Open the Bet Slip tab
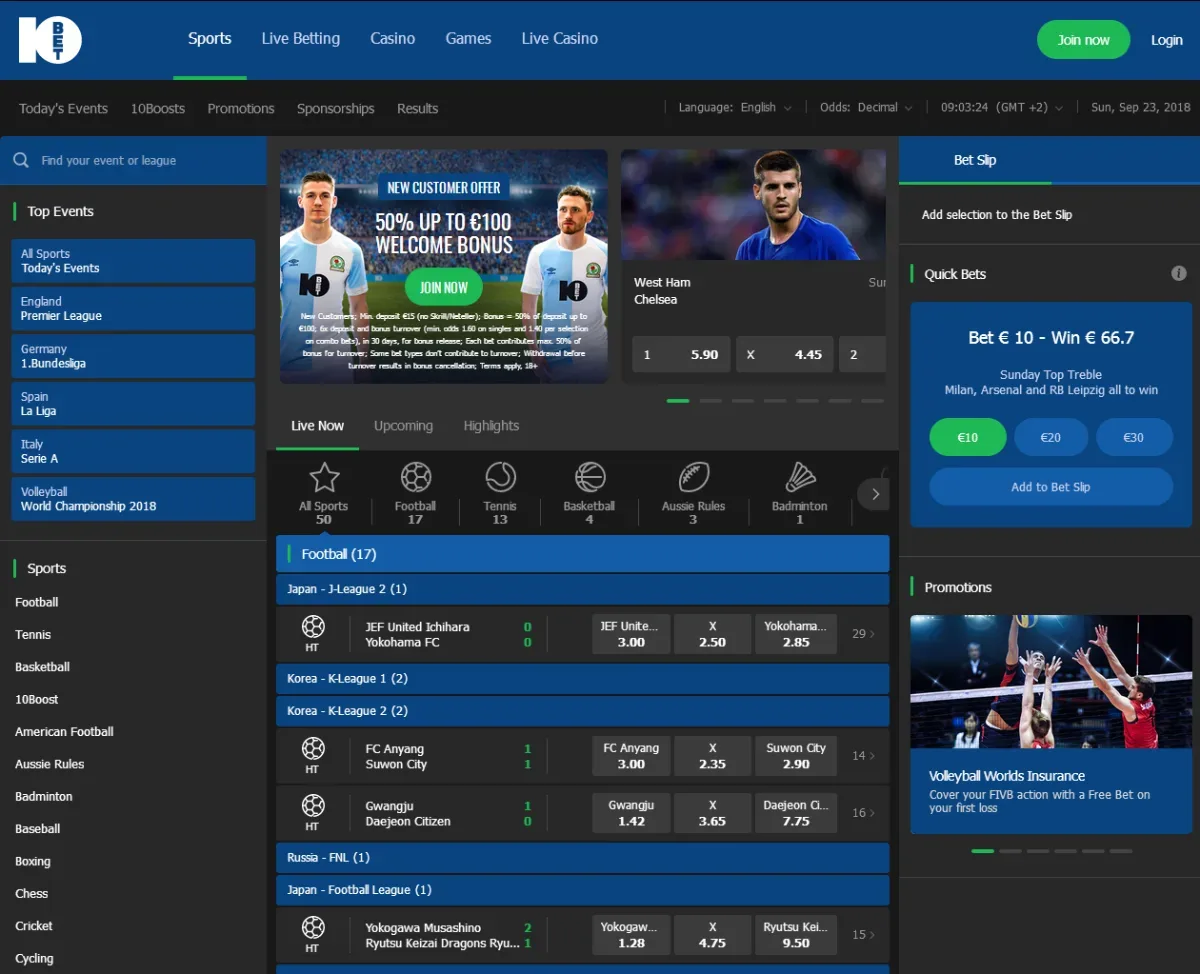This screenshot has height=974, width=1200. 975,160
